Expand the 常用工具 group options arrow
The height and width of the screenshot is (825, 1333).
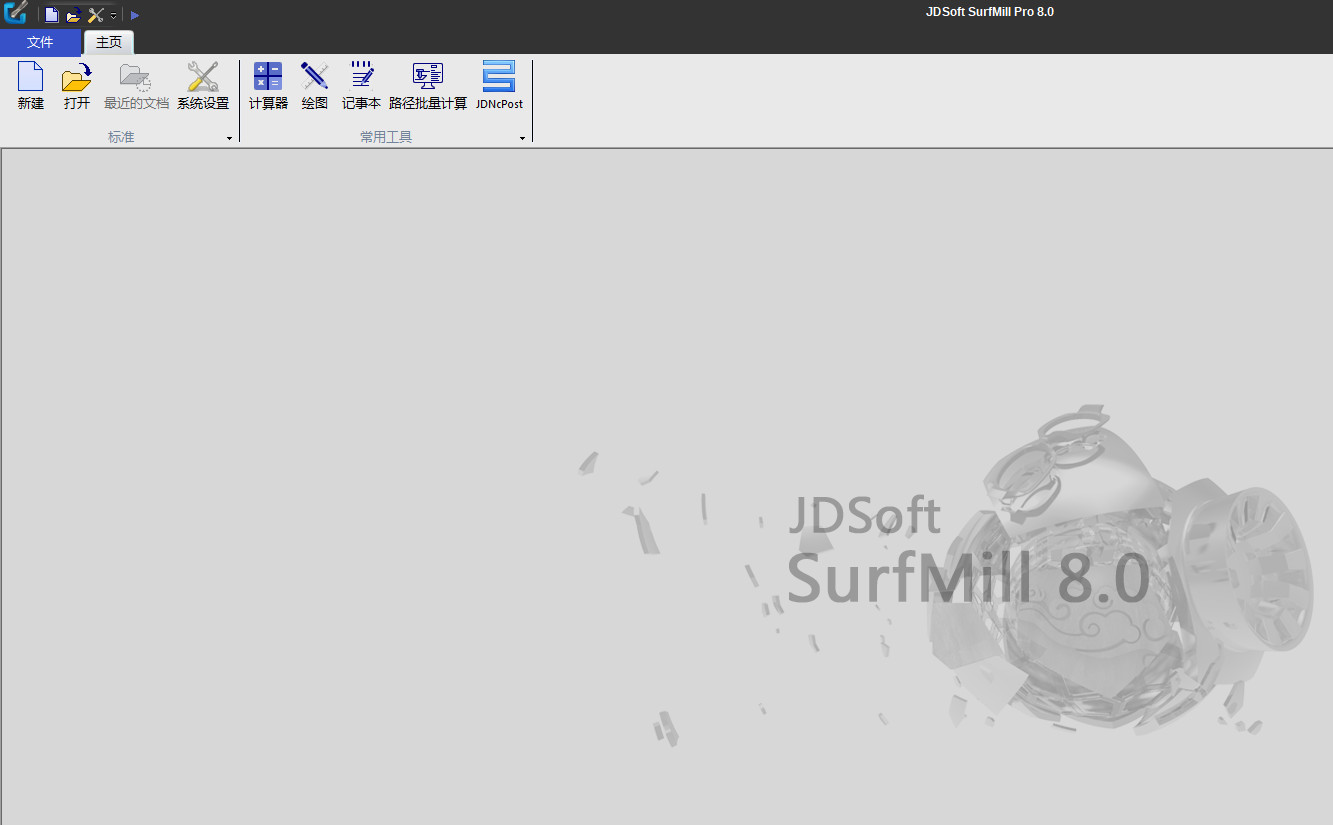point(522,138)
